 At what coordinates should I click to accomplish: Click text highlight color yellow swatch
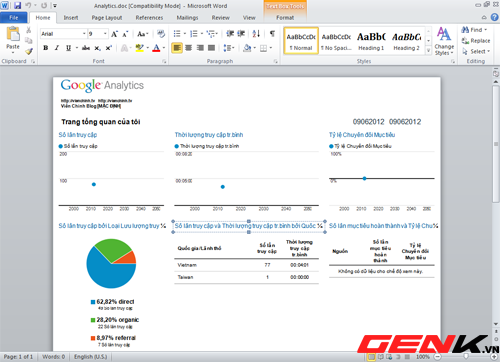coord(139,48)
